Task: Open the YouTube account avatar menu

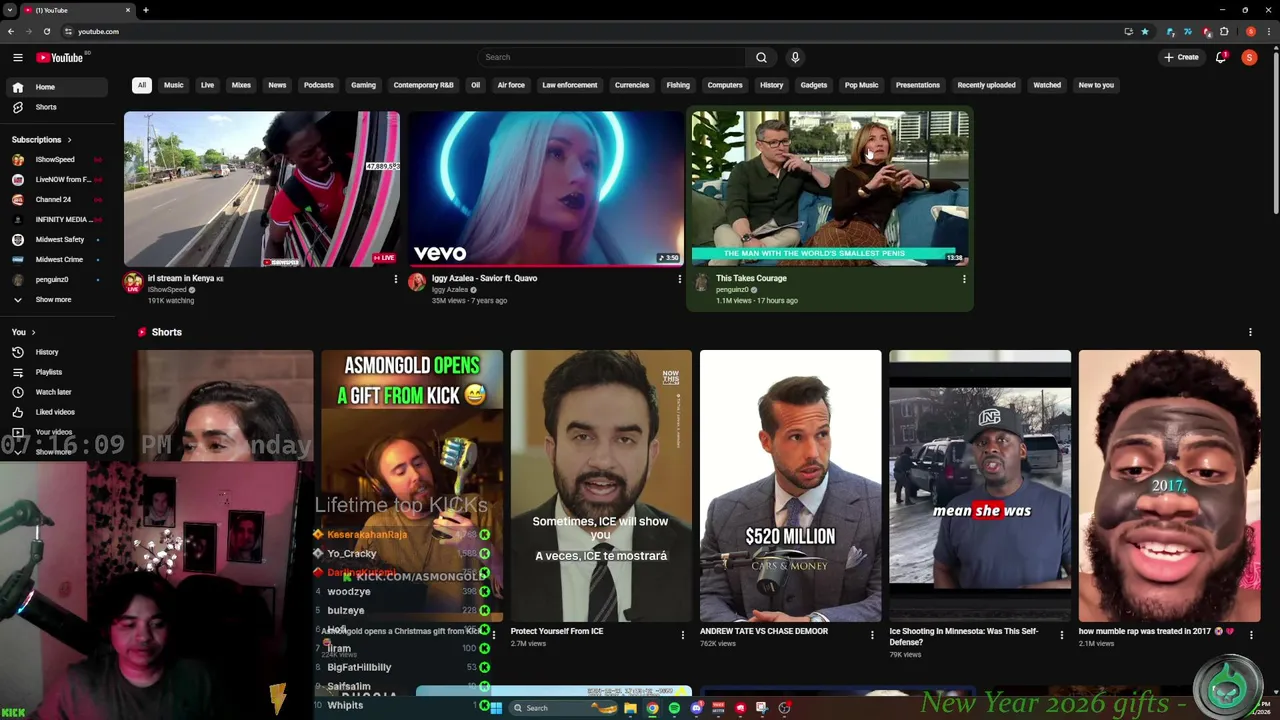Action: tap(1249, 57)
